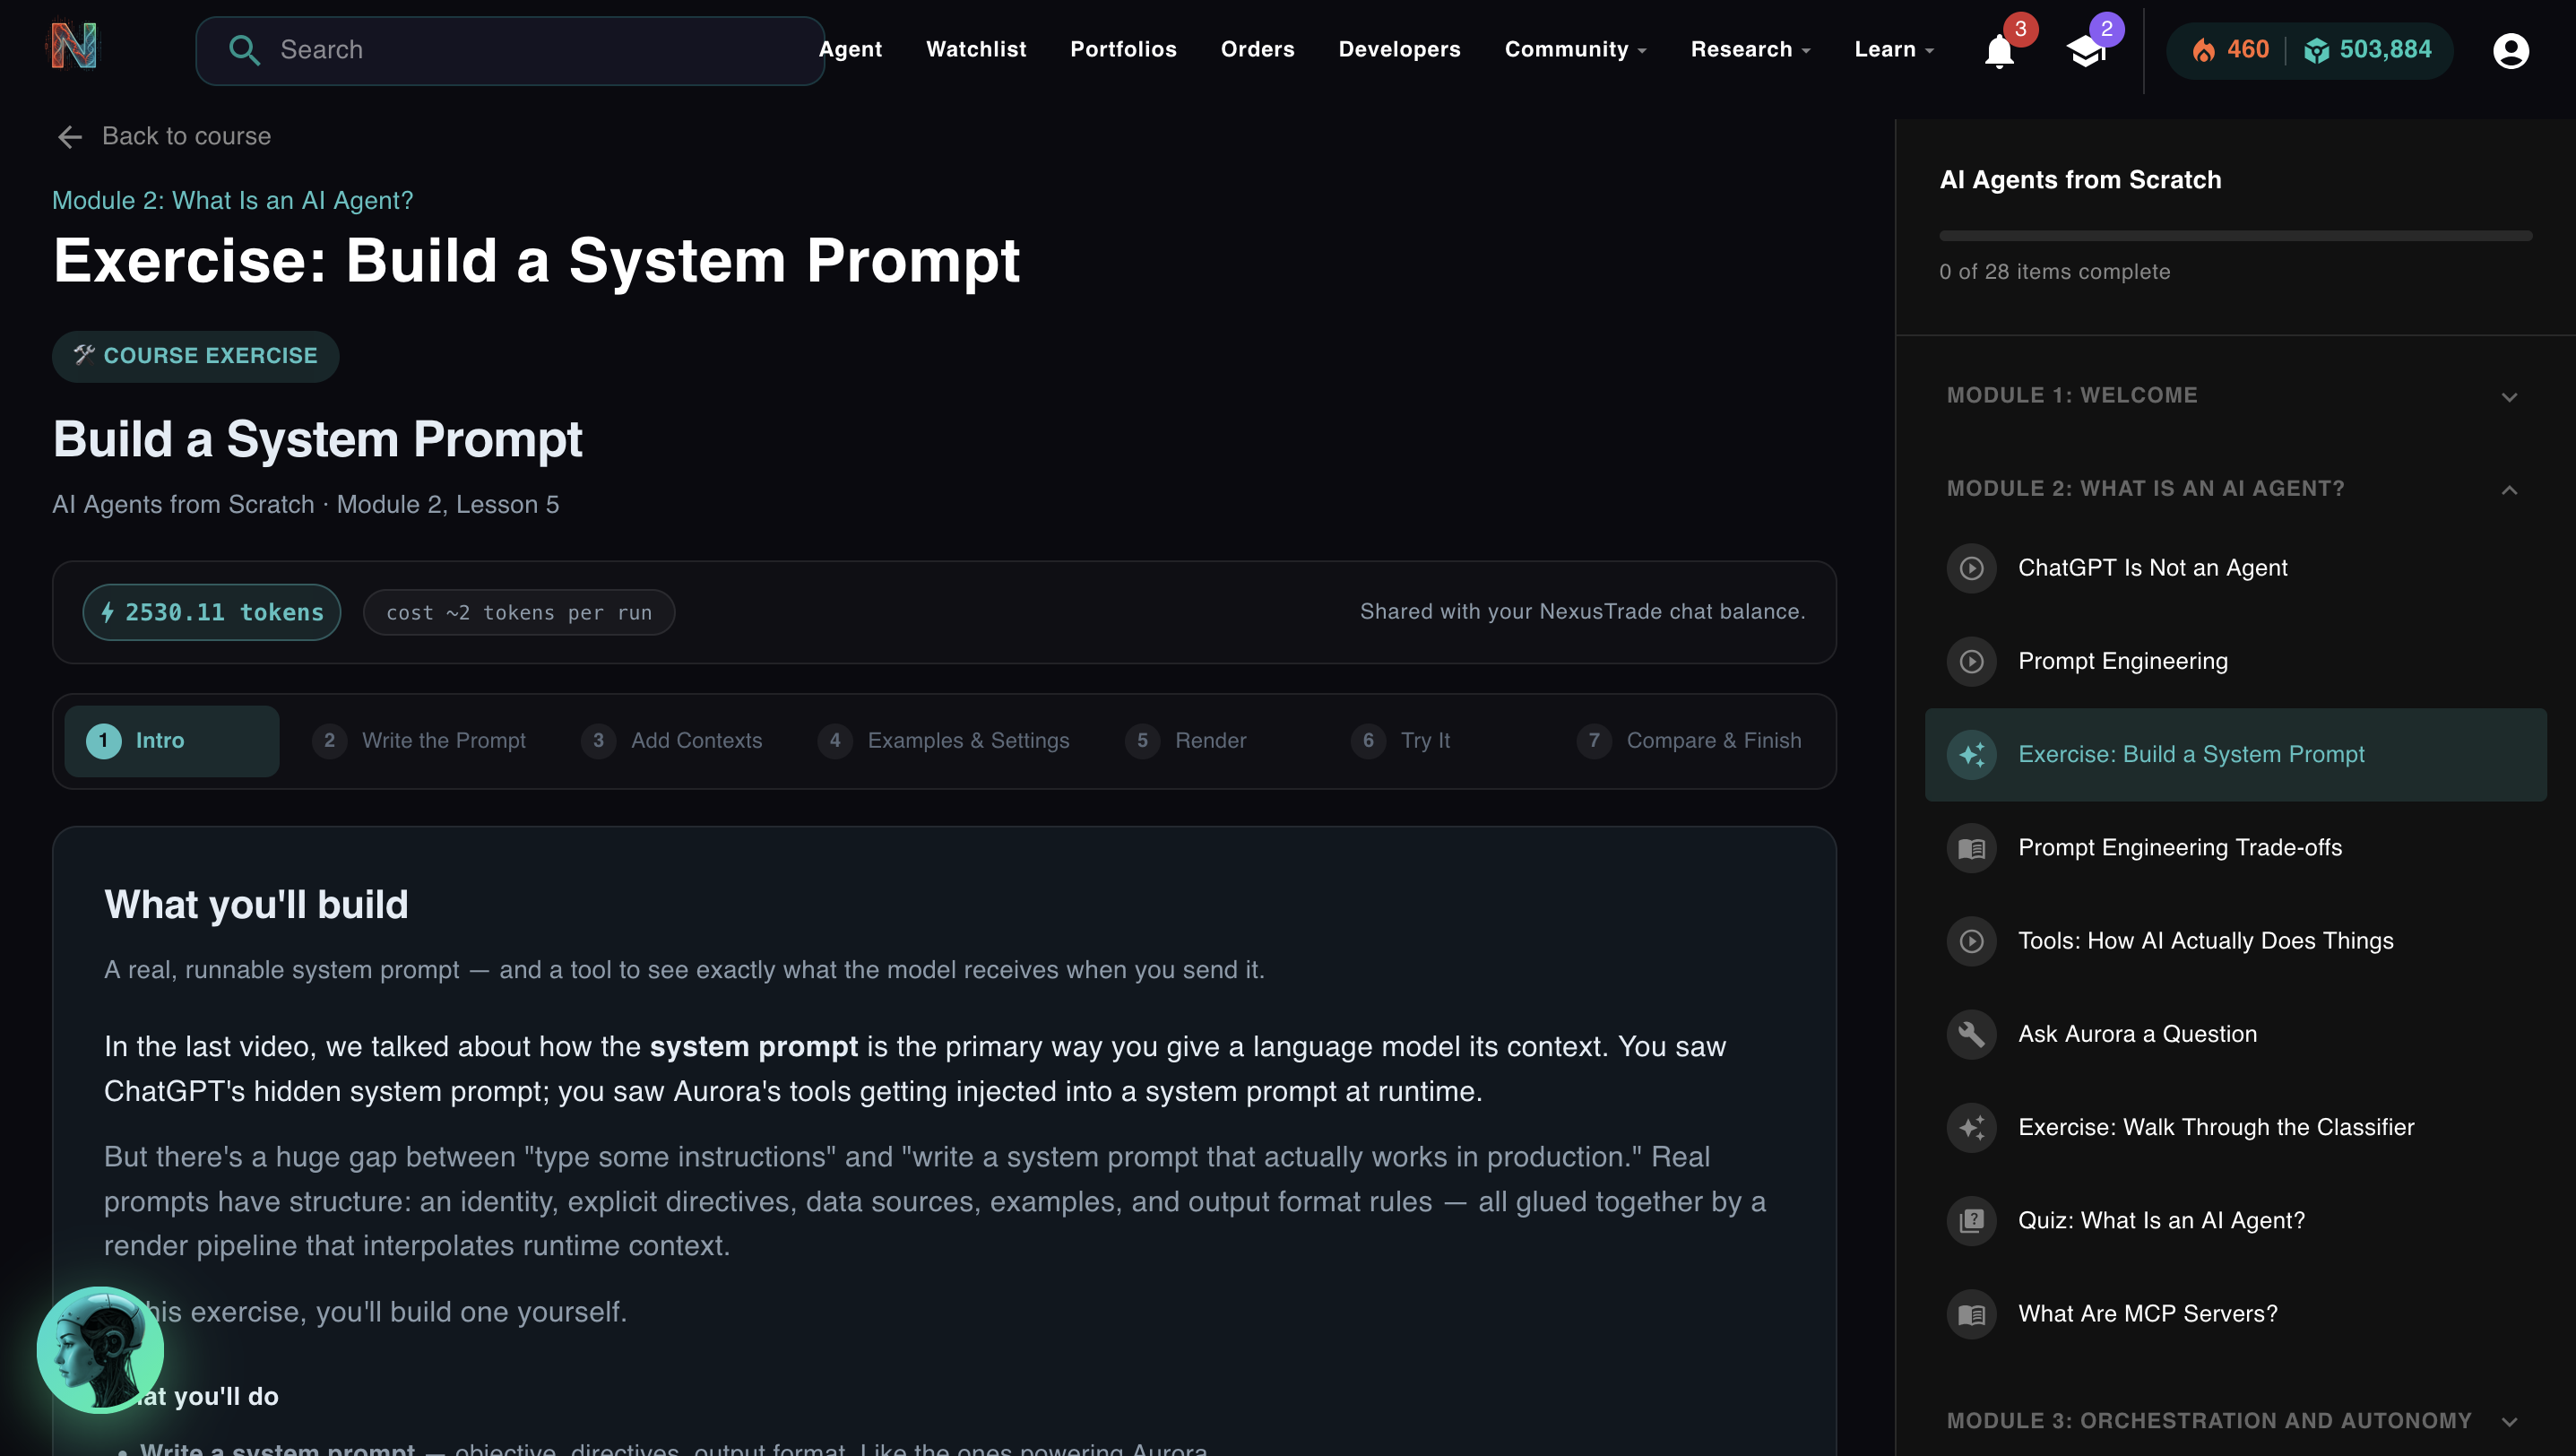Collapse the Module 2 section chevron
This screenshot has width=2576, height=1456.
pos(2509,490)
